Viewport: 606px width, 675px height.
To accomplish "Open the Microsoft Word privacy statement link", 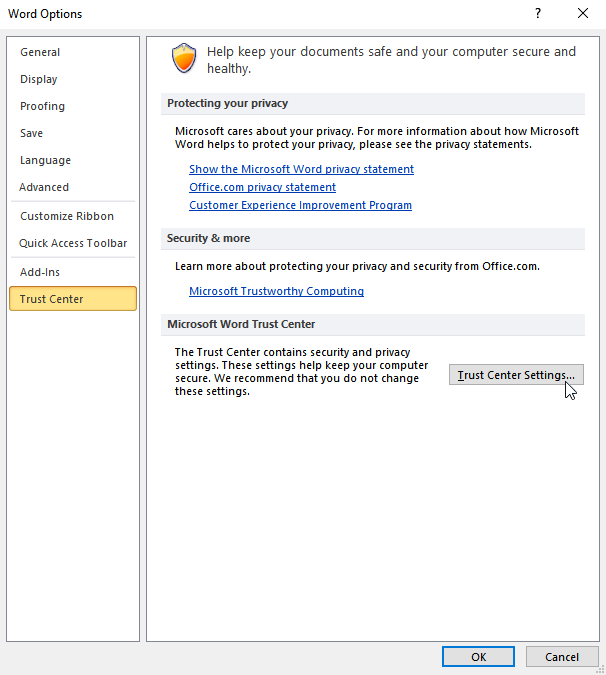I will 301,169.
